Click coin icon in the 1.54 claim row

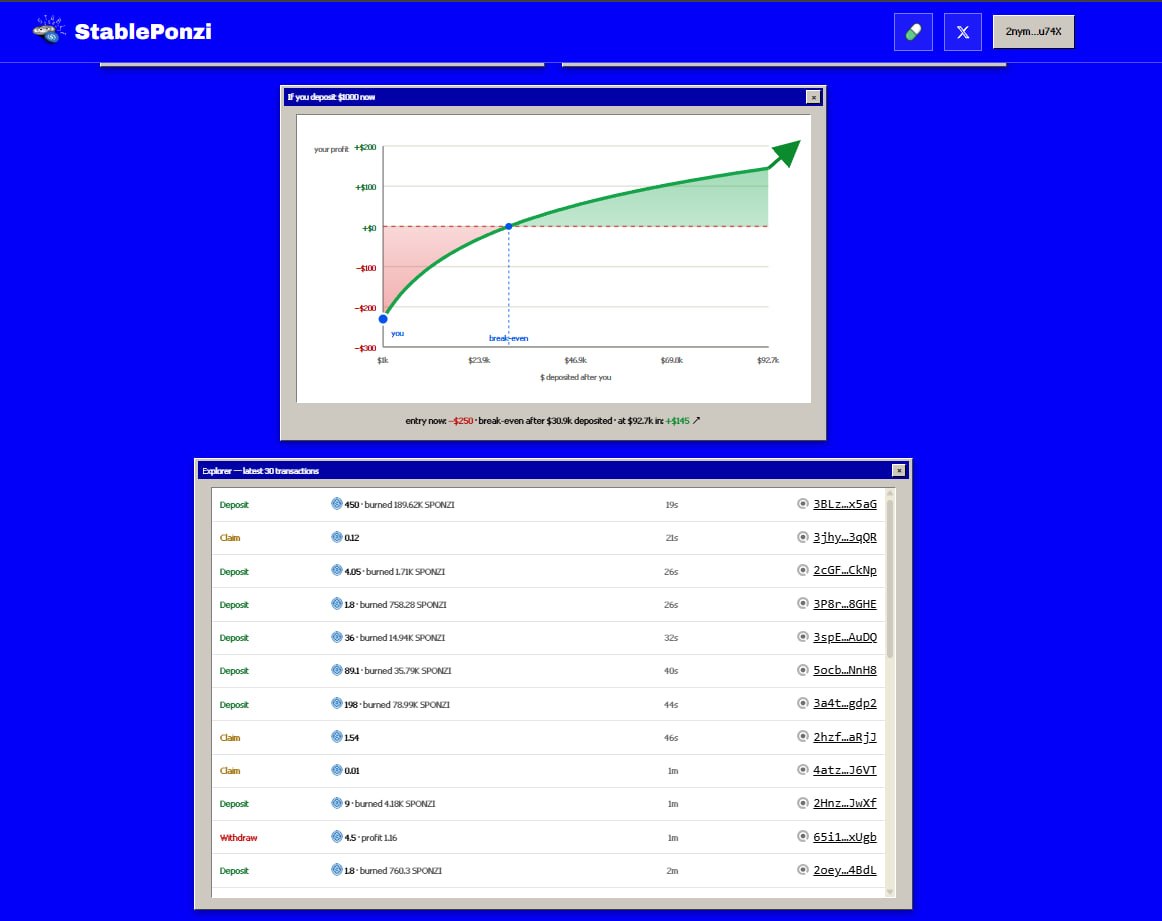[336, 737]
